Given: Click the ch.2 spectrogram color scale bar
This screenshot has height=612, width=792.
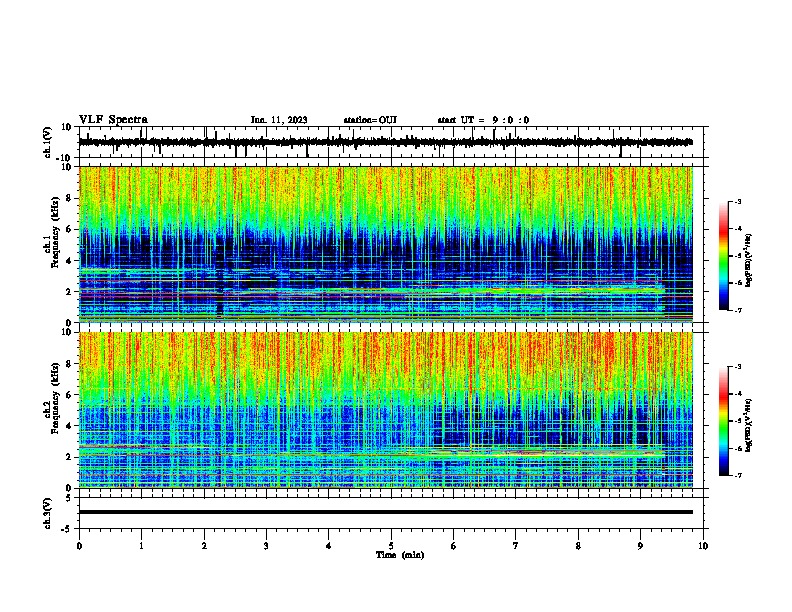Looking at the screenshot, I should pyautogui.click(x=724, y=421).
